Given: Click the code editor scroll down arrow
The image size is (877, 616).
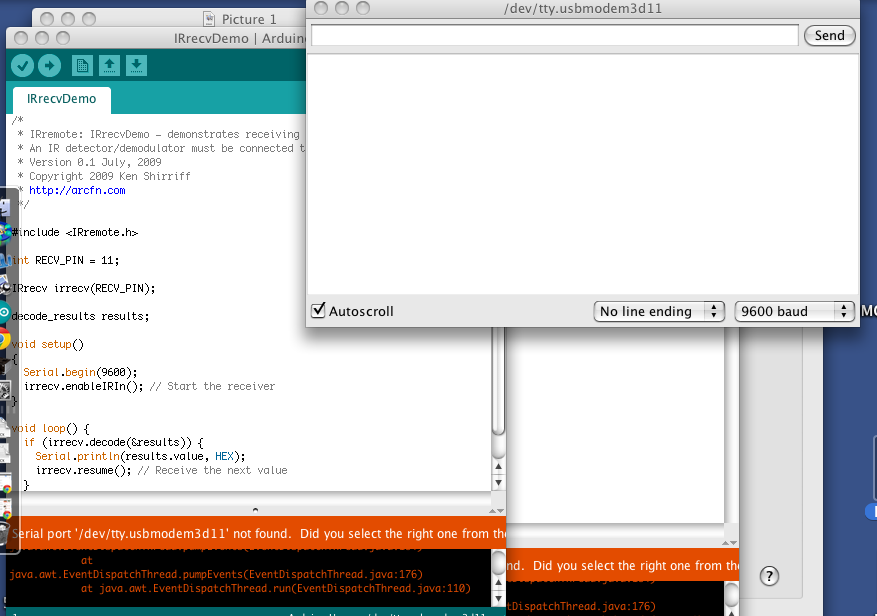Looking at the screenshot, I should pyautogui.click(x=498, y=482).
